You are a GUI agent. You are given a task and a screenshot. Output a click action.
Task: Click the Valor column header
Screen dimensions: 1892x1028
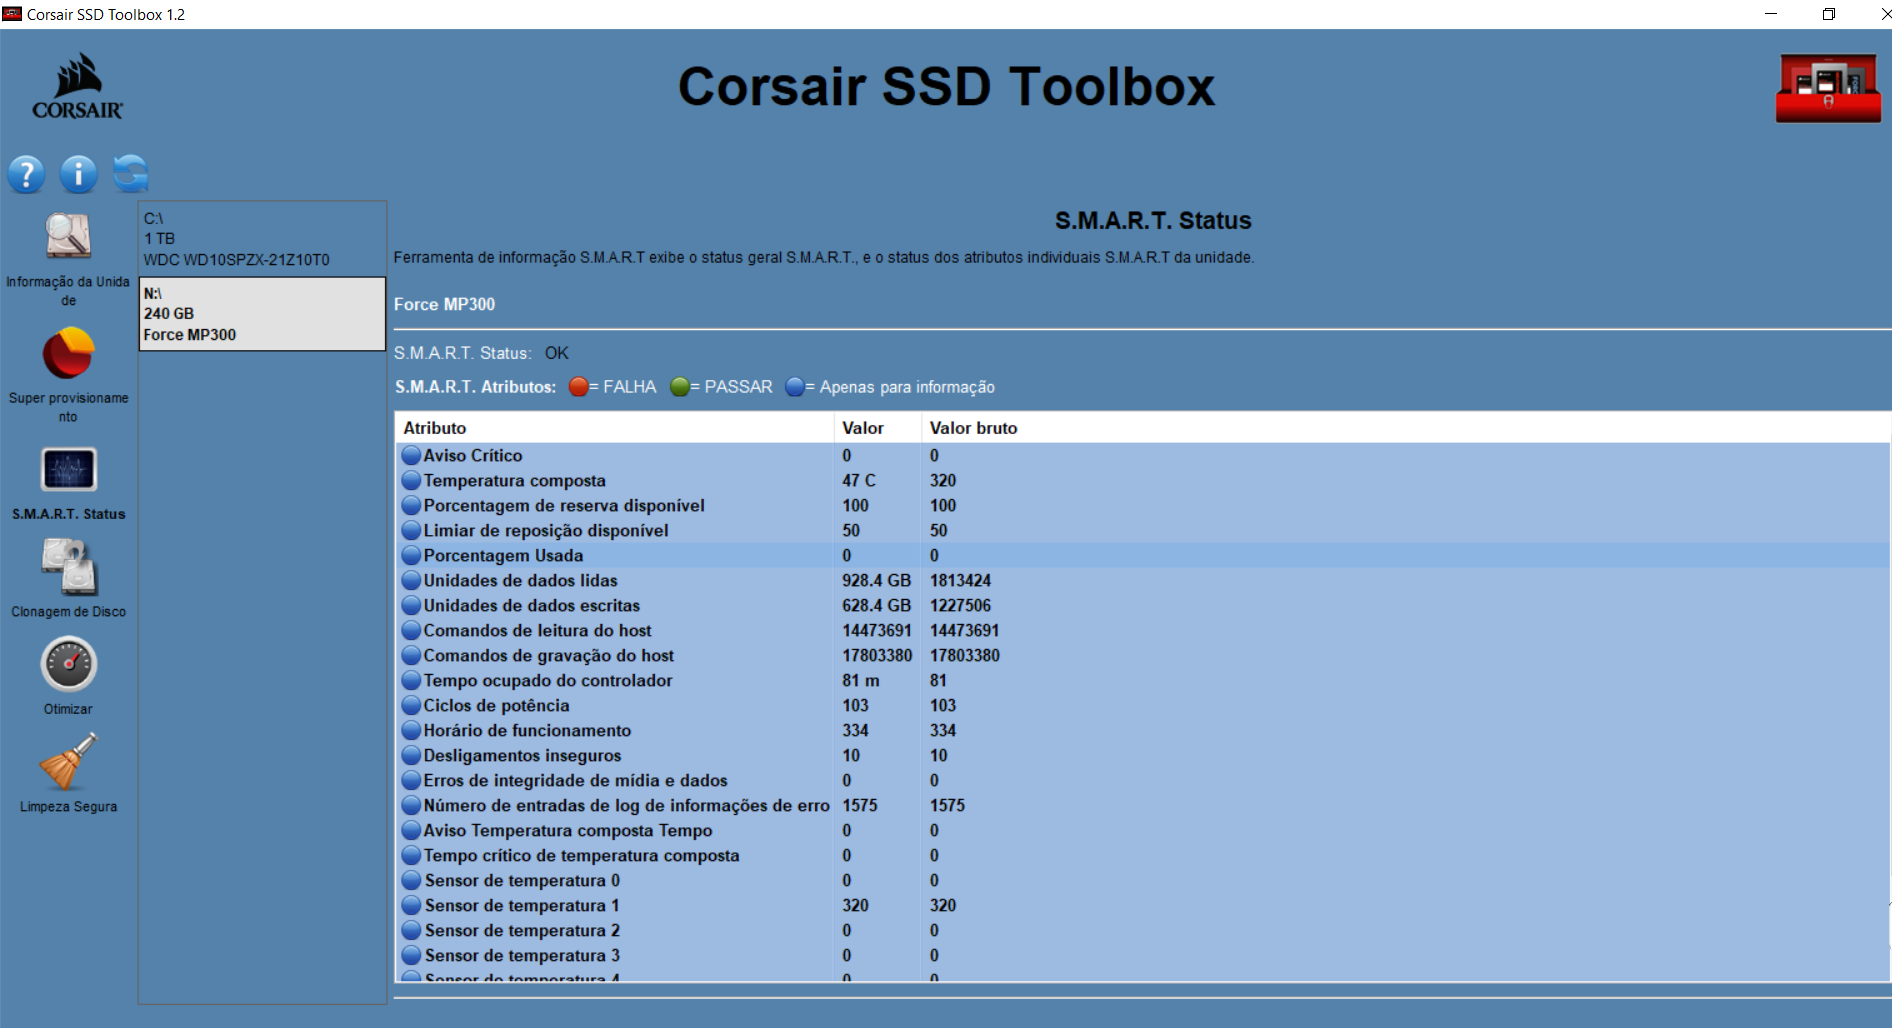pyautogui.click(x=877, y=428)
